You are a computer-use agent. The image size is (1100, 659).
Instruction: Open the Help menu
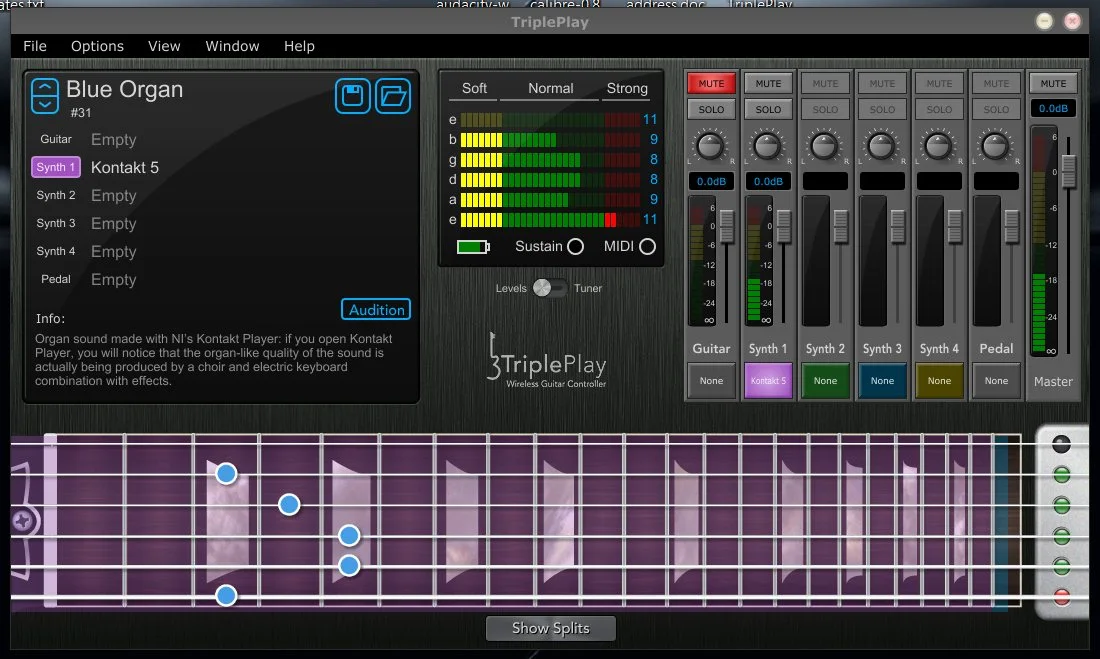point(299,46)
